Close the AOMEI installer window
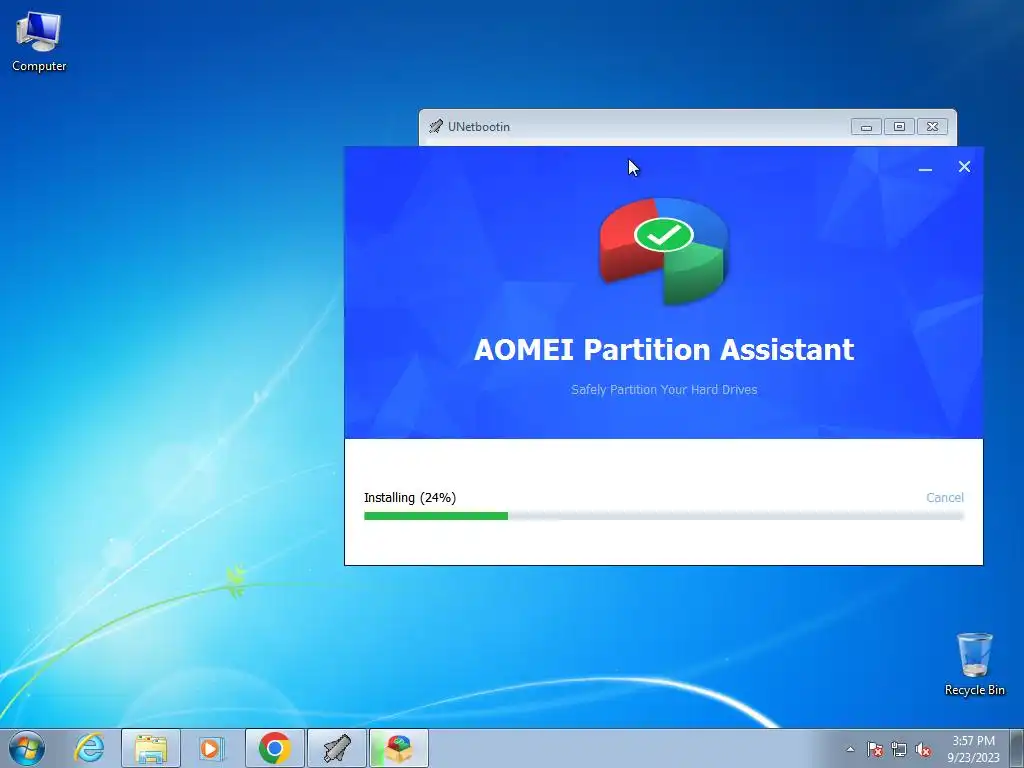The width and height of the screenshot is (1024, 768). [x=964, y=167]
